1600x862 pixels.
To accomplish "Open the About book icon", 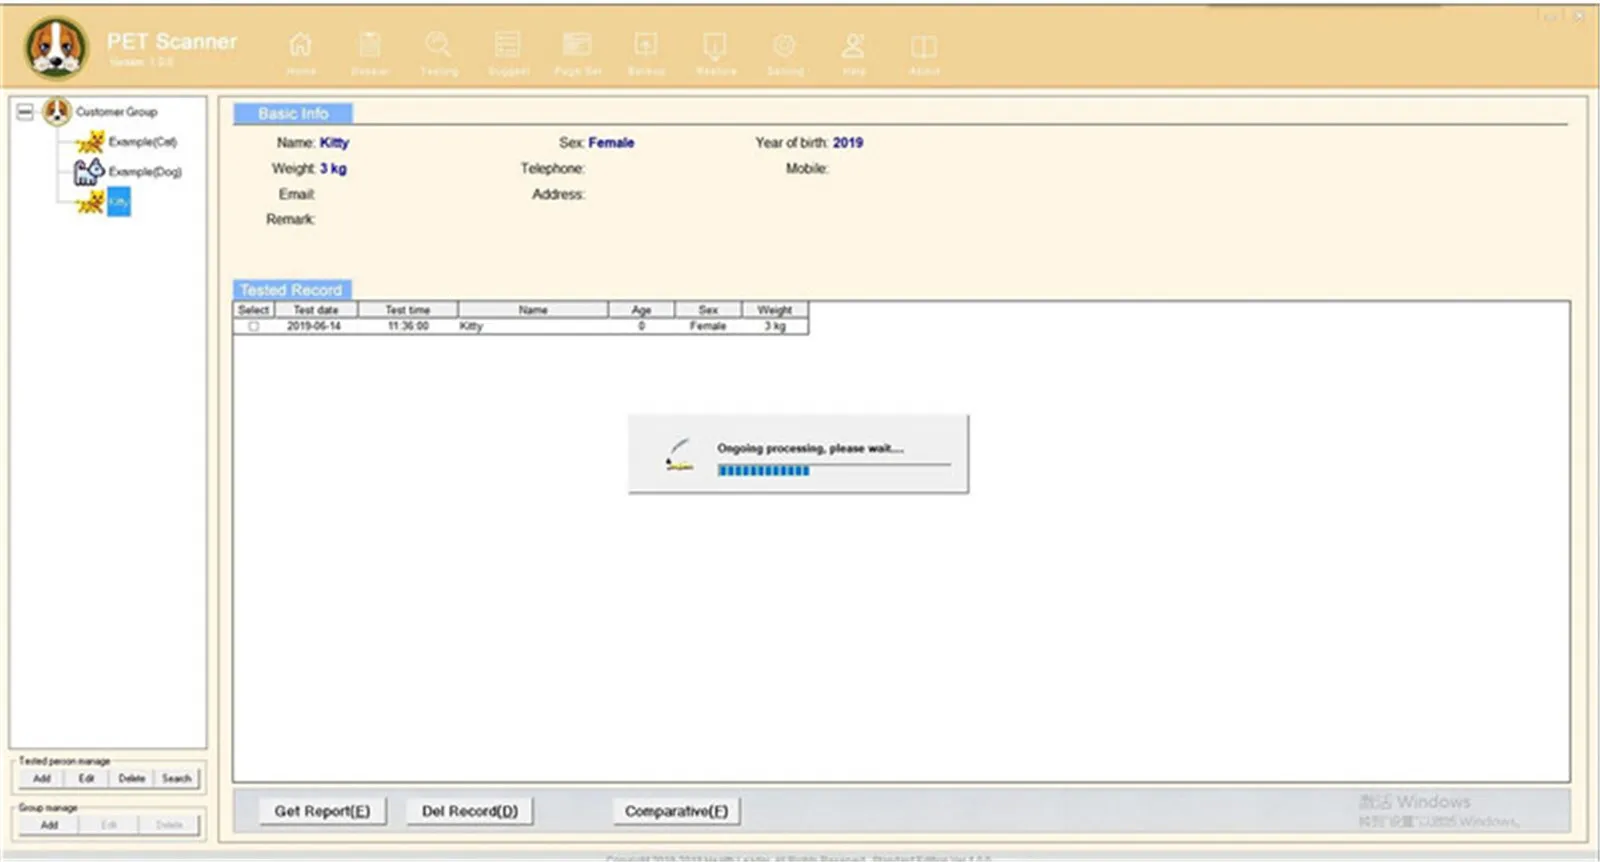I will pyautogui.click(x=923, y=46).
